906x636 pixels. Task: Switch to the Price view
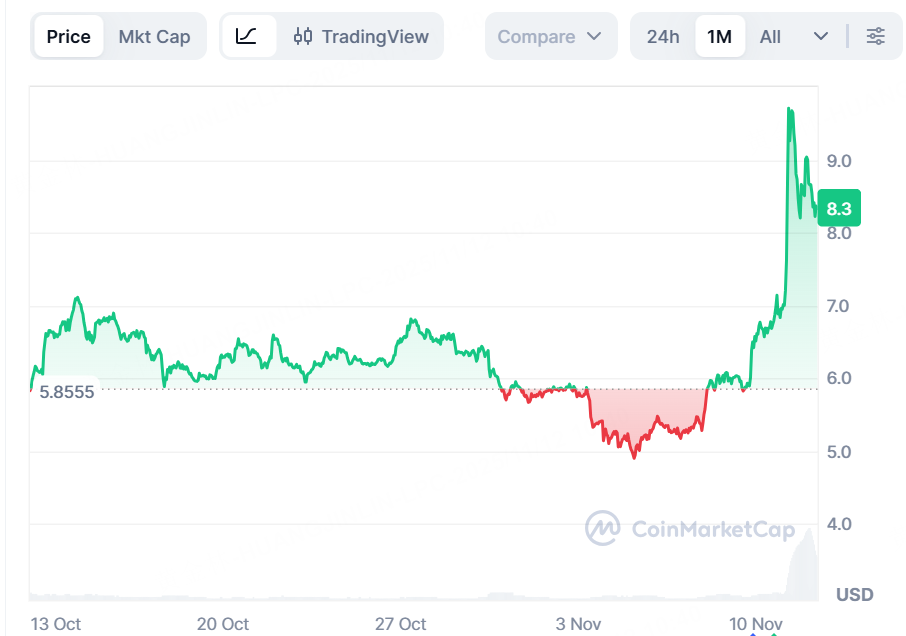[68, 37]
